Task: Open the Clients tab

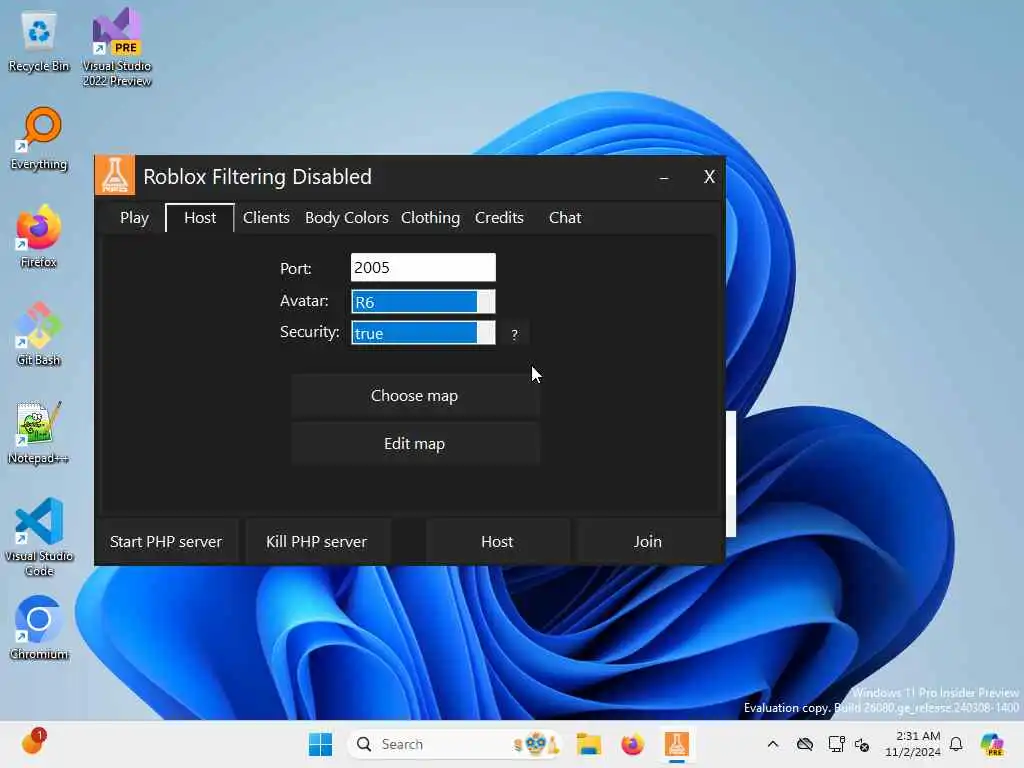Action: click(266, 217)
